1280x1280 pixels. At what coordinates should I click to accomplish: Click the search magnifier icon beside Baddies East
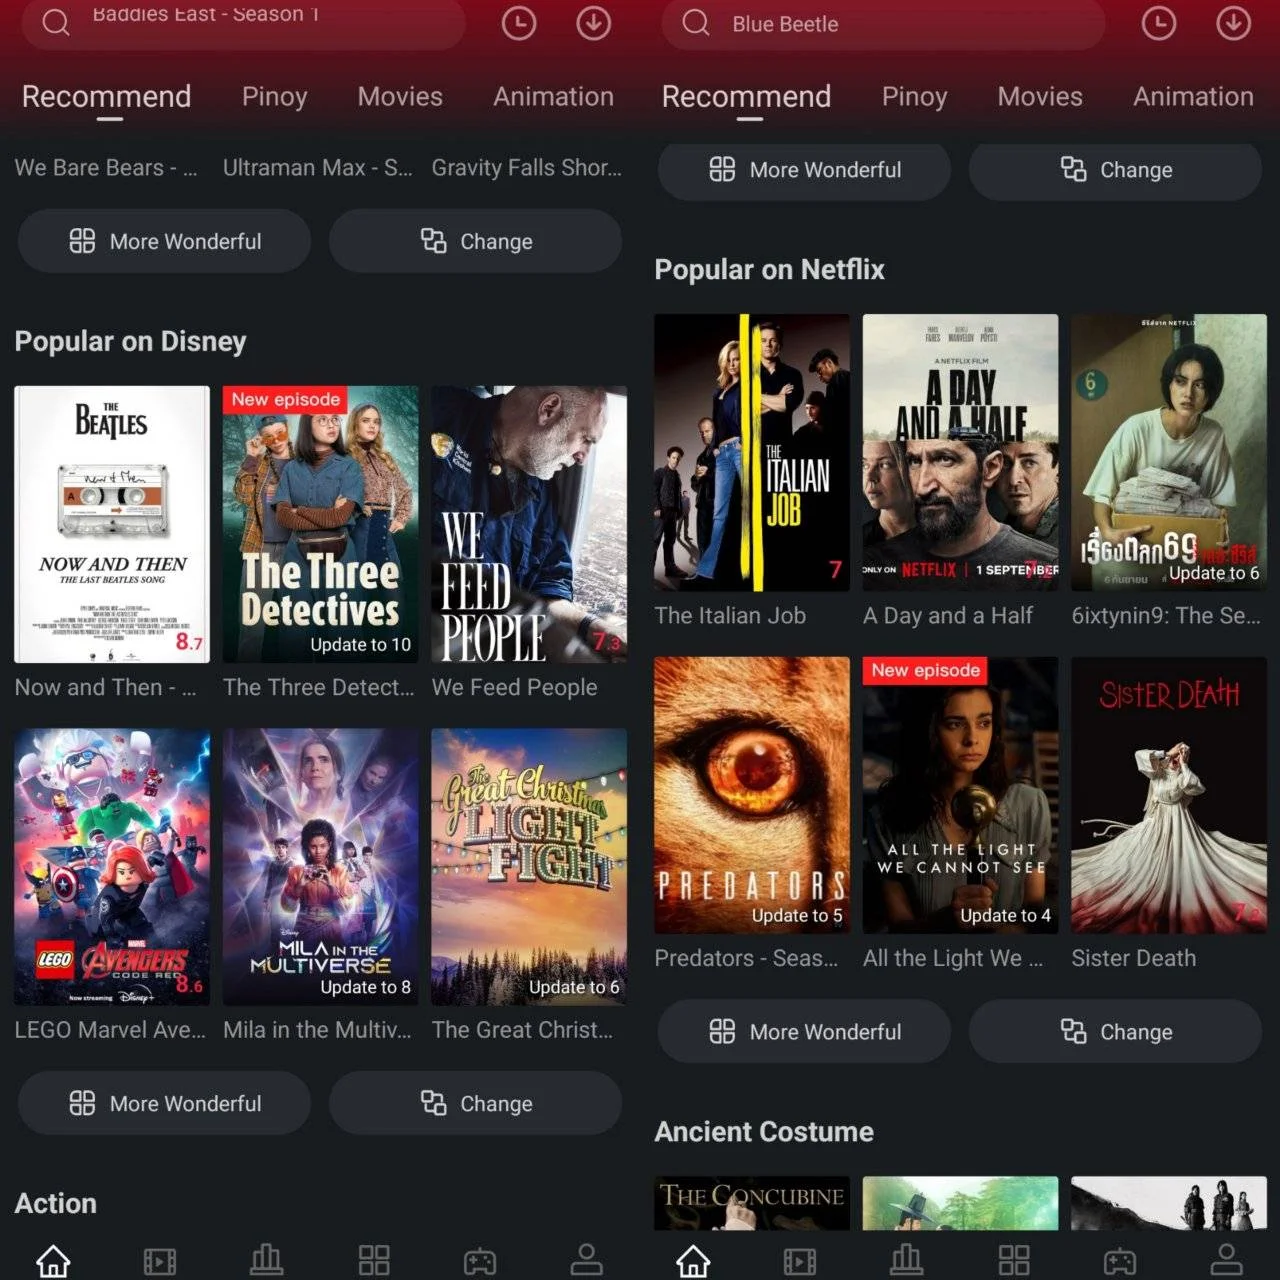(x=56, y=22)
